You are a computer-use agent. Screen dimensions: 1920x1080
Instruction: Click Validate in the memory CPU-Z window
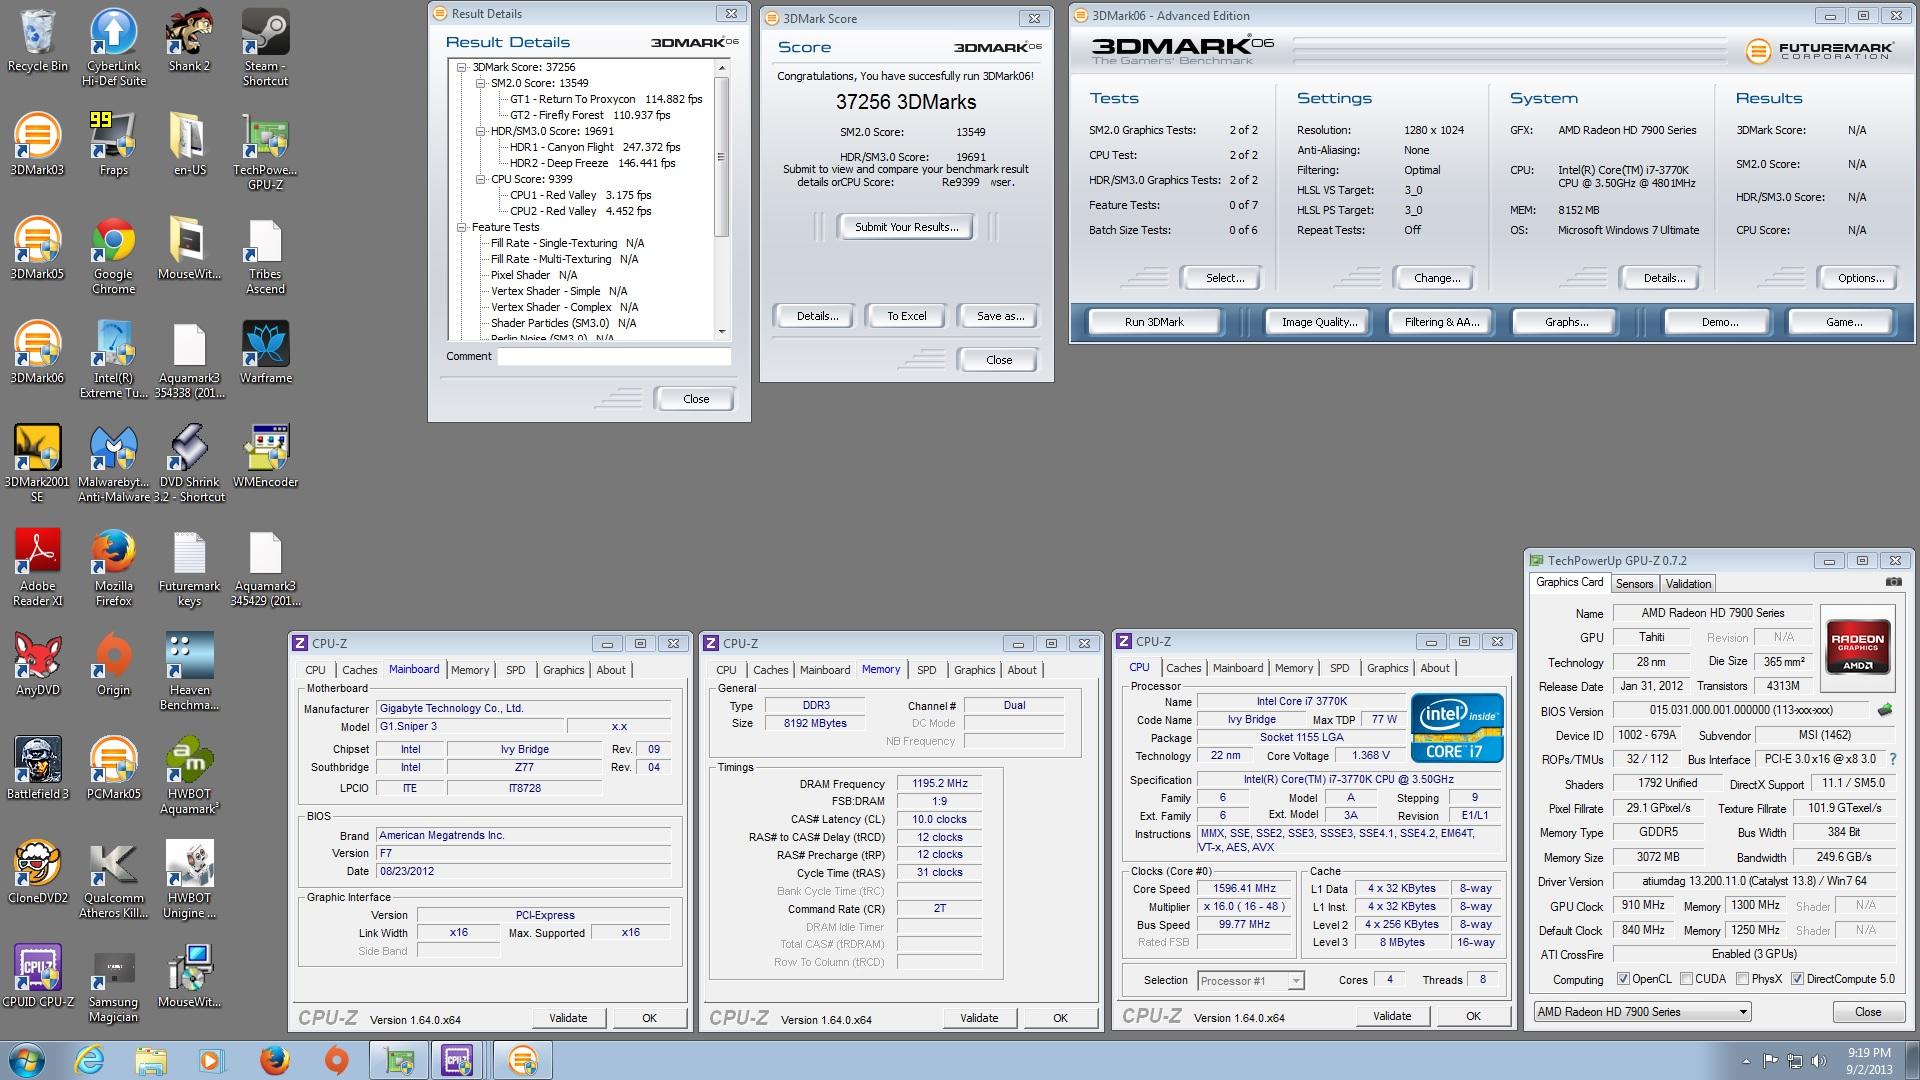979,1018
